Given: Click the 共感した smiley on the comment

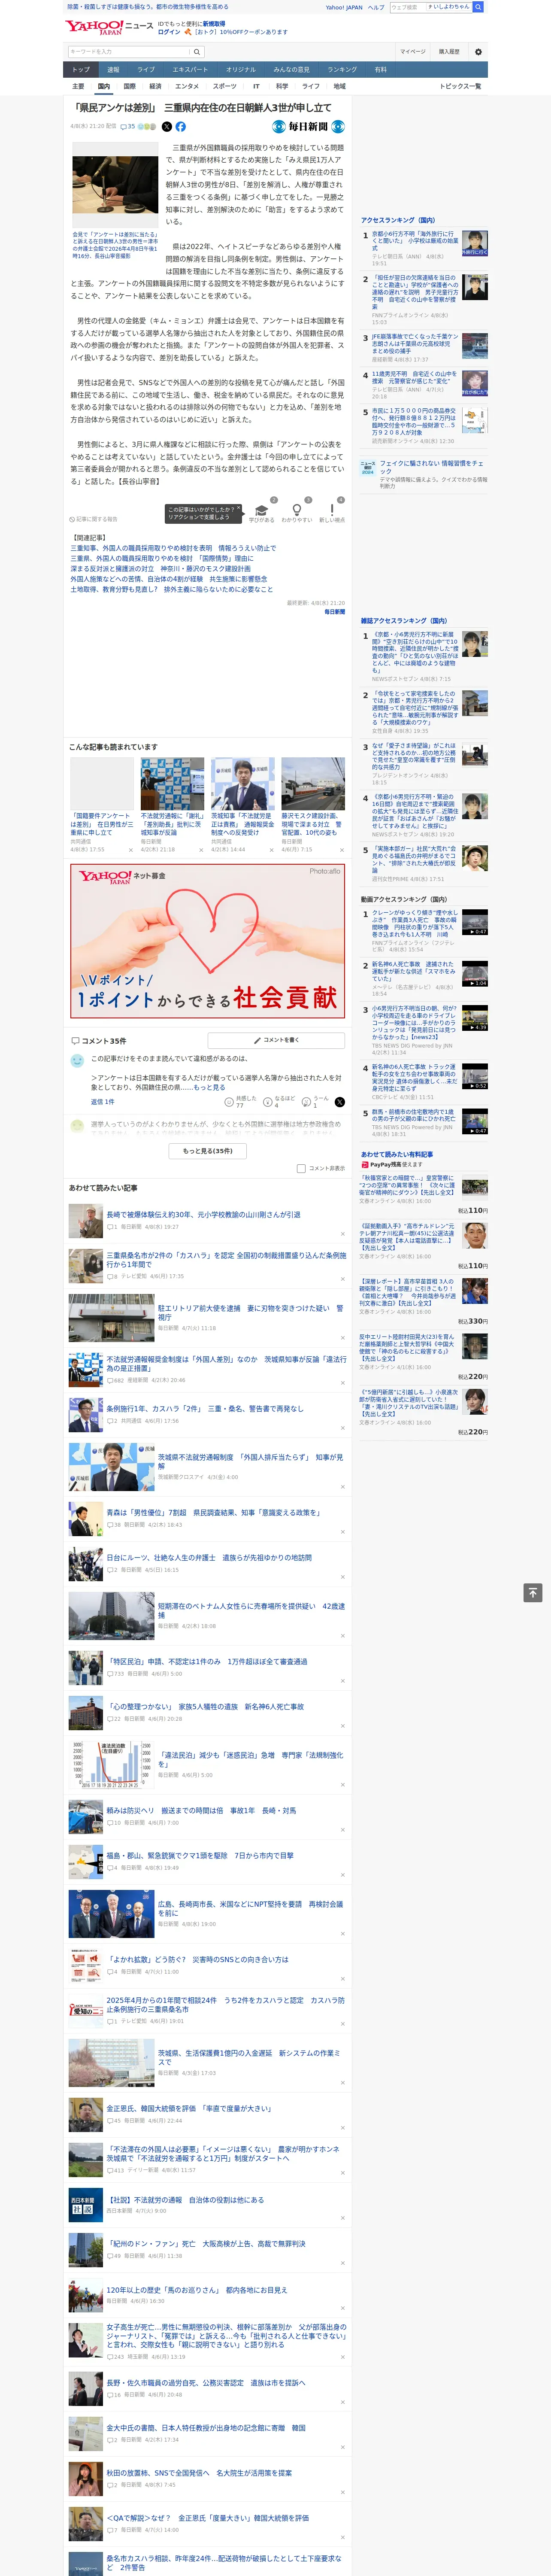Looking at the screenshot, I should (x=230, y=1102).
